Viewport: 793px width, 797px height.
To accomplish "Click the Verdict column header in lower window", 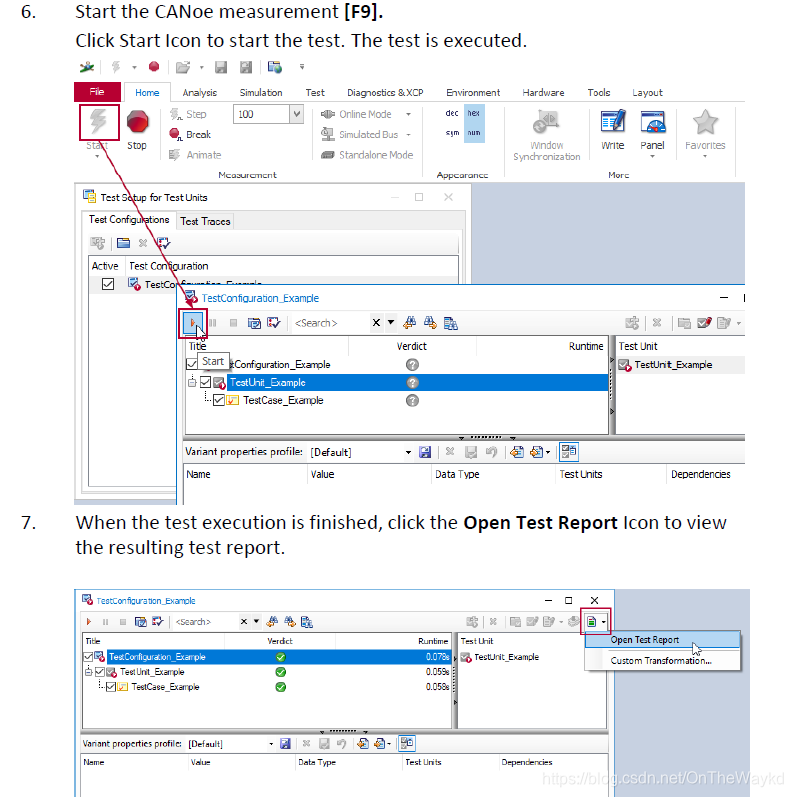I will click(x=280, y=641).
